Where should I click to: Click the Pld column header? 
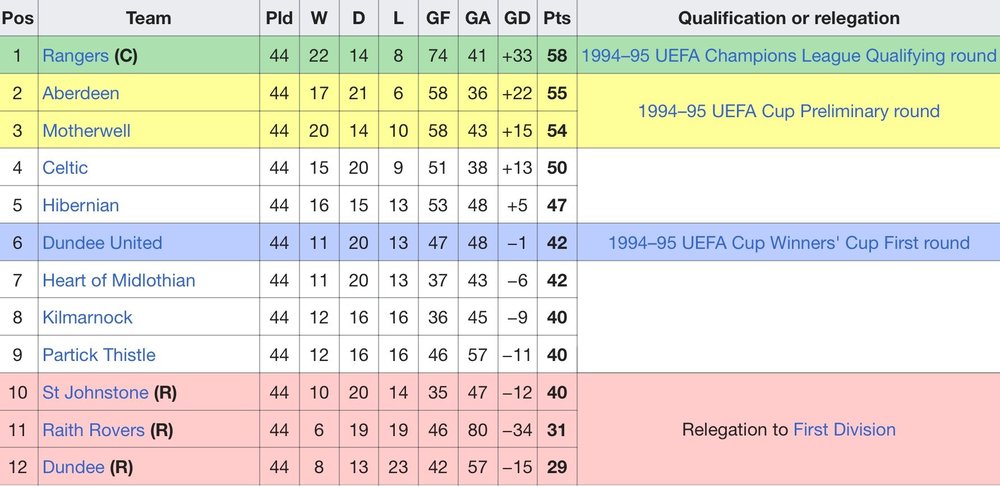[x=279, y=18]
